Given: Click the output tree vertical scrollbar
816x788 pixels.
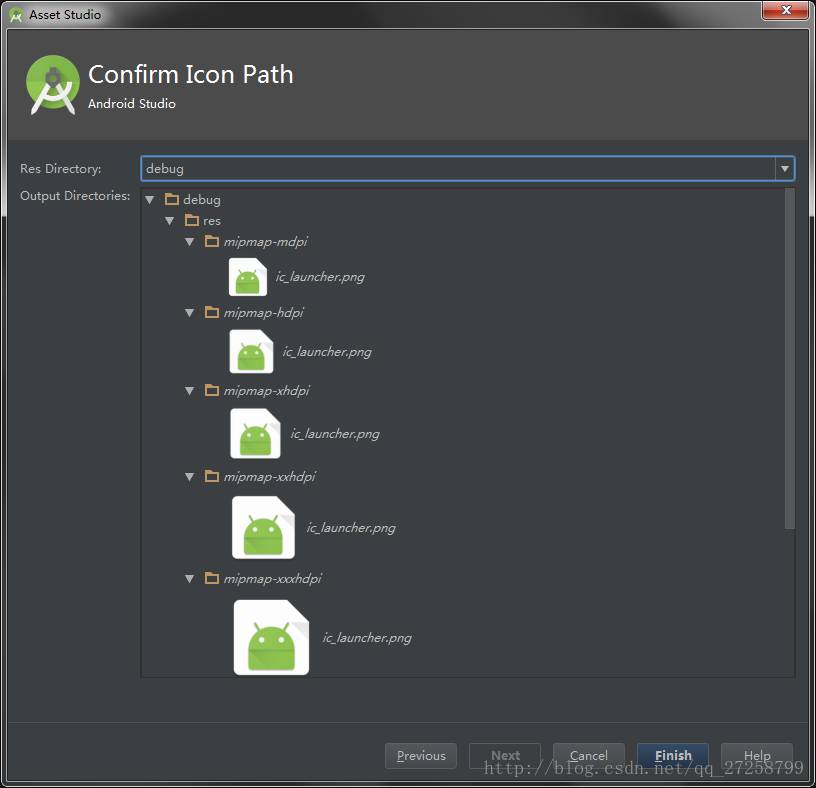Looking at the screenshot, I should coord(789,359).
